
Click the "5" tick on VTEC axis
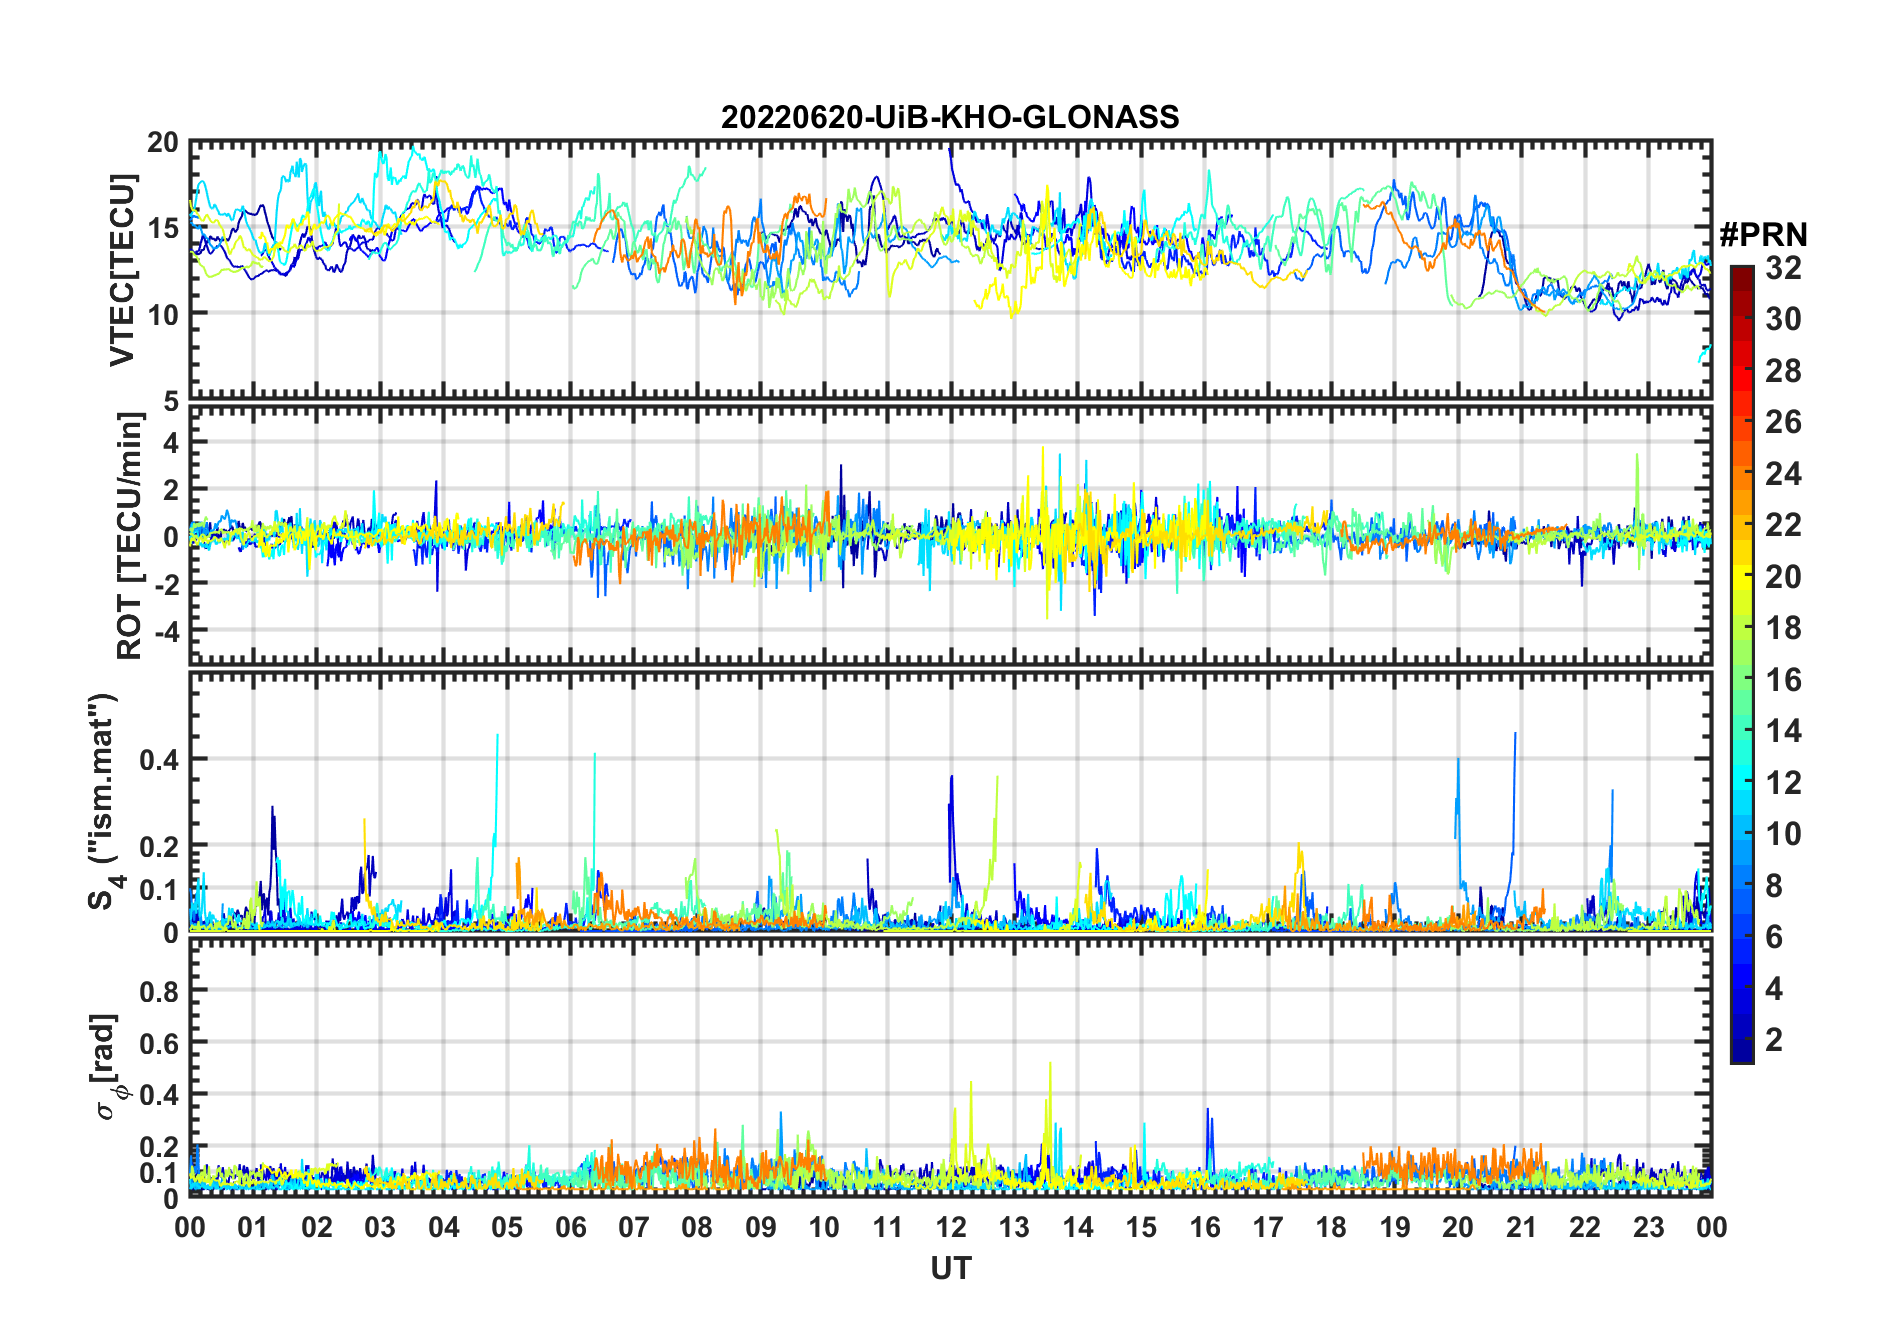[172, 402]
